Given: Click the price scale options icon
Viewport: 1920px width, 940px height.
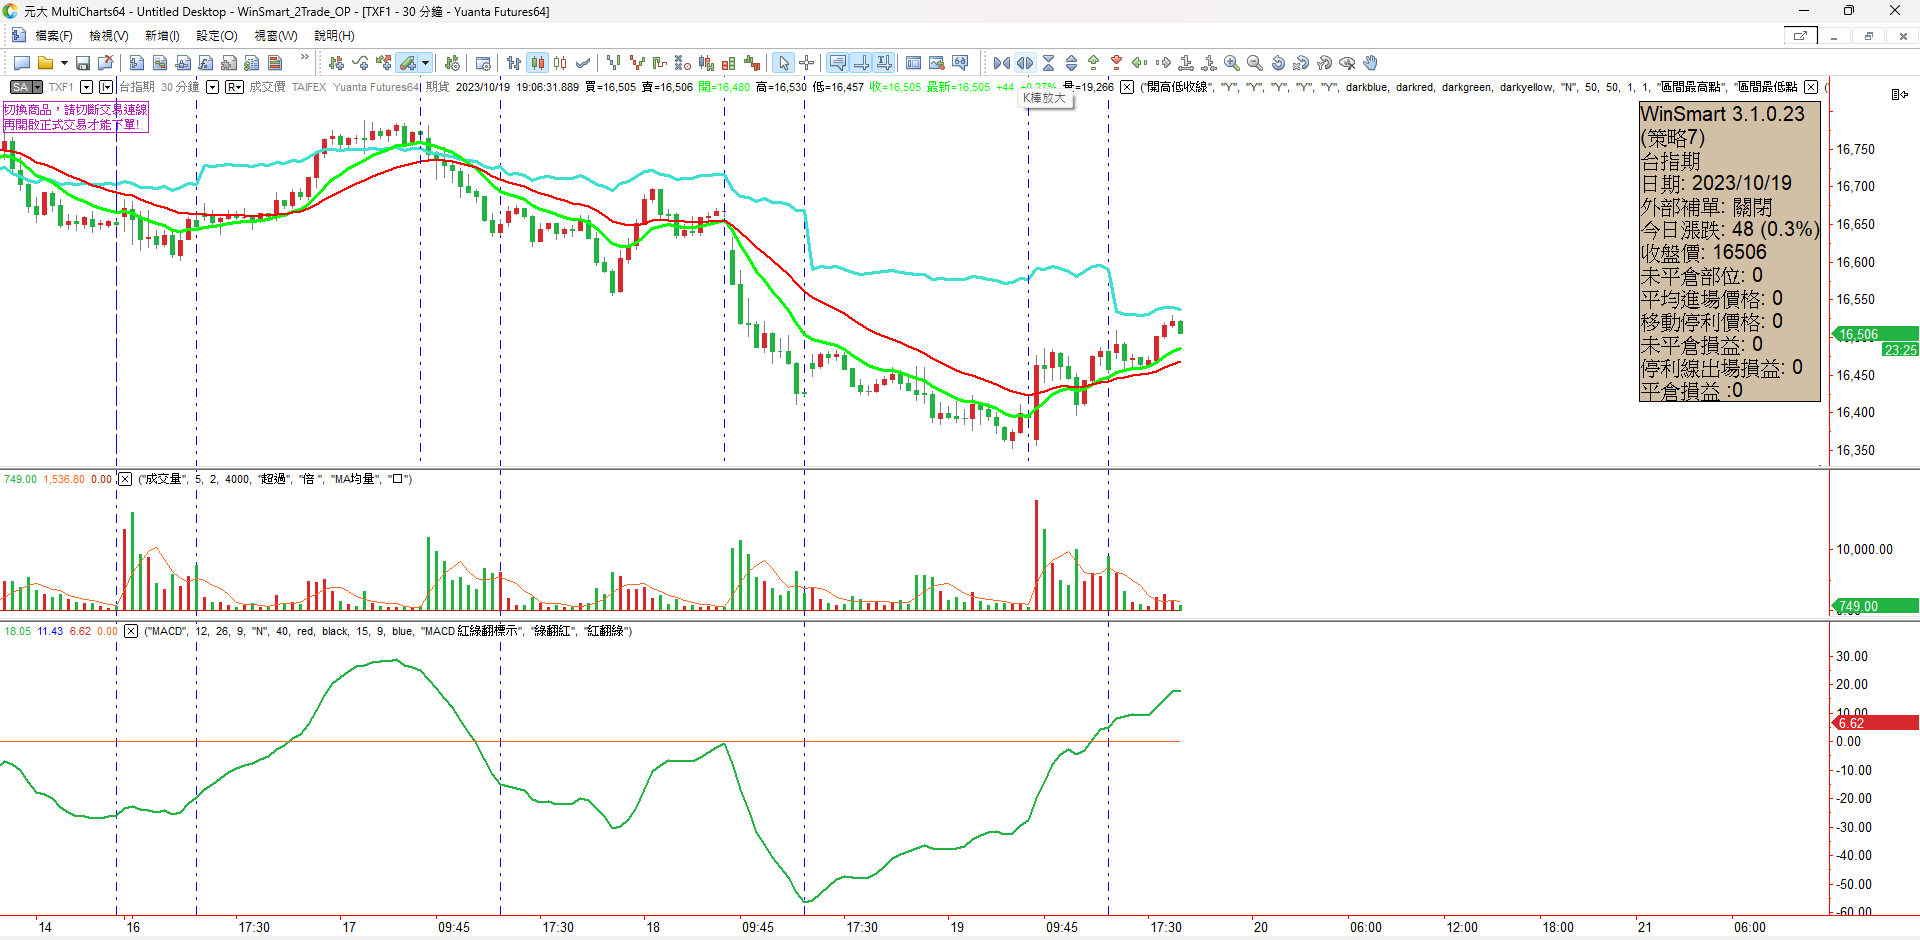Looking at the screenshot, I should tap(1899, 94).
